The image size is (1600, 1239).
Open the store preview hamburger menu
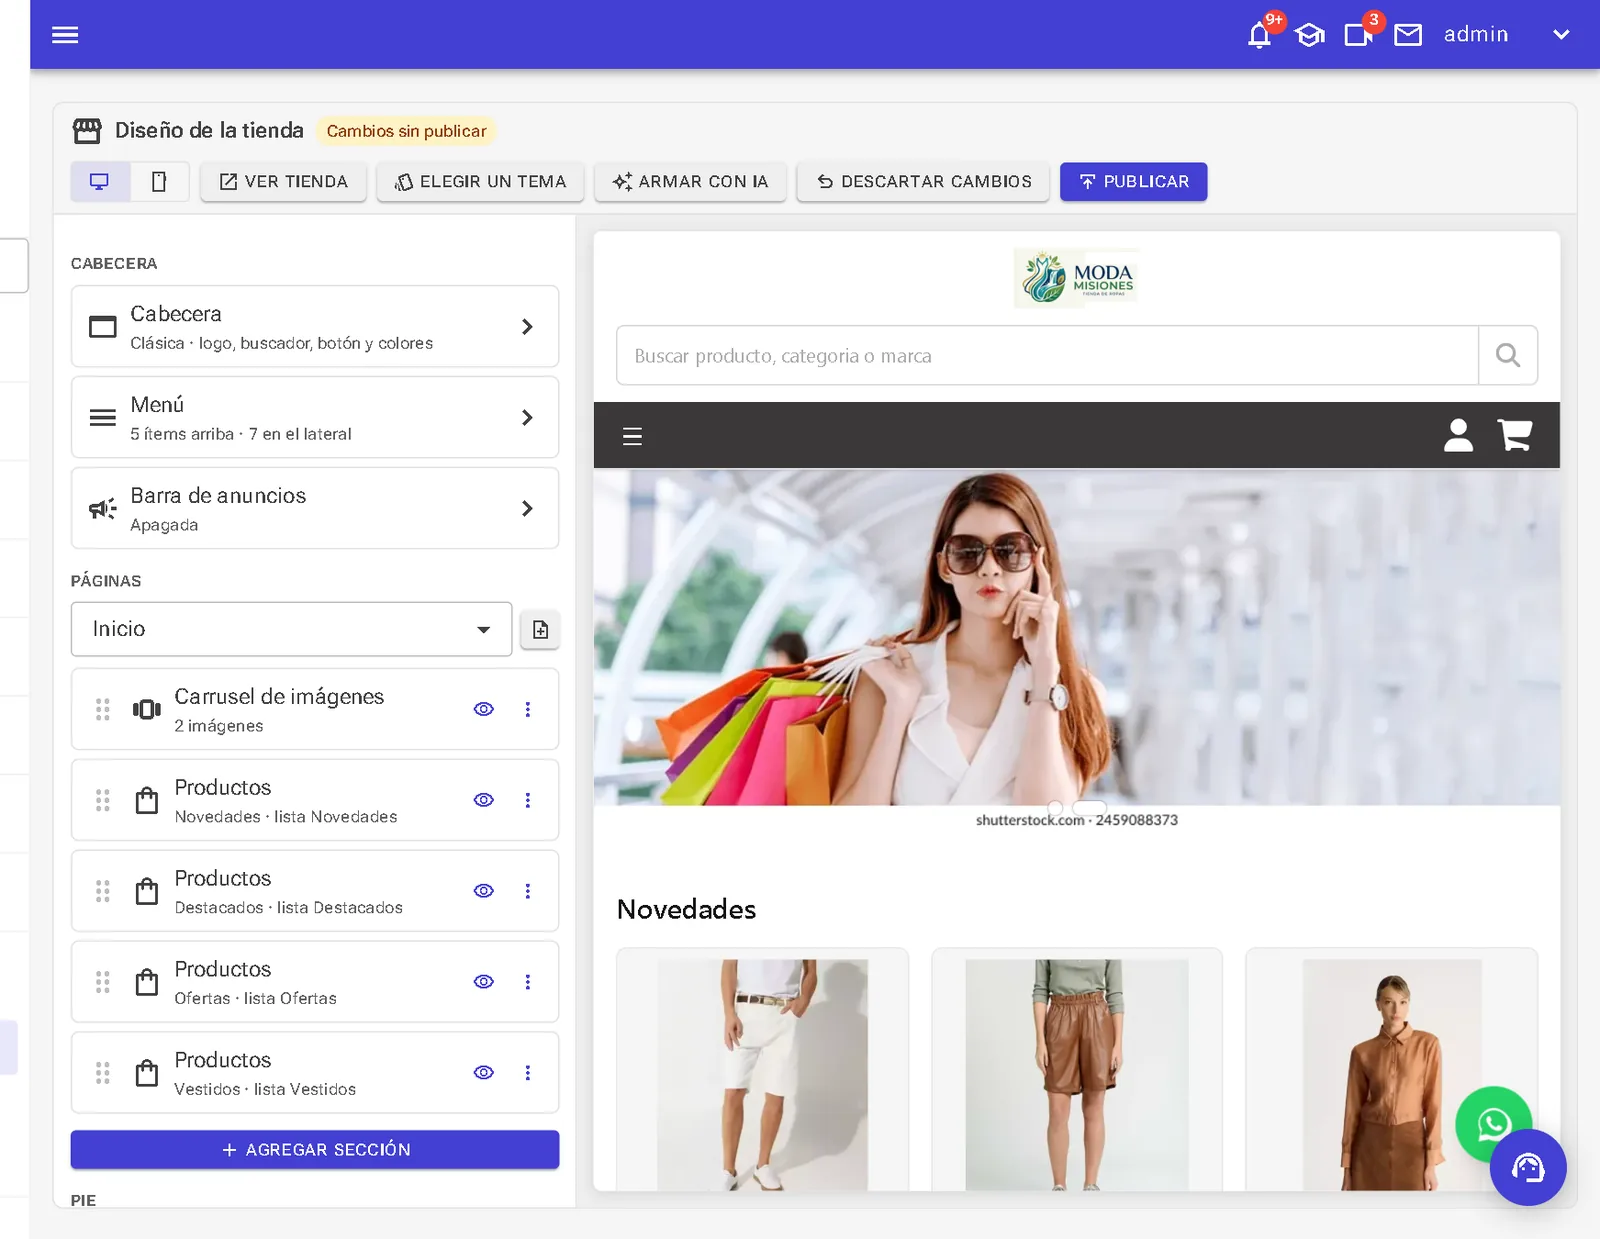pos(632,436)
